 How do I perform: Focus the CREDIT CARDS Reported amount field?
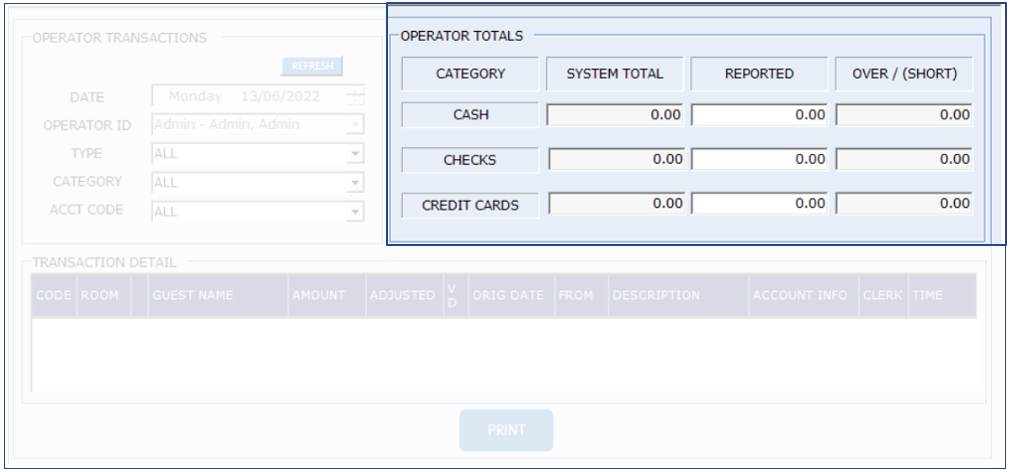[759, 204]
